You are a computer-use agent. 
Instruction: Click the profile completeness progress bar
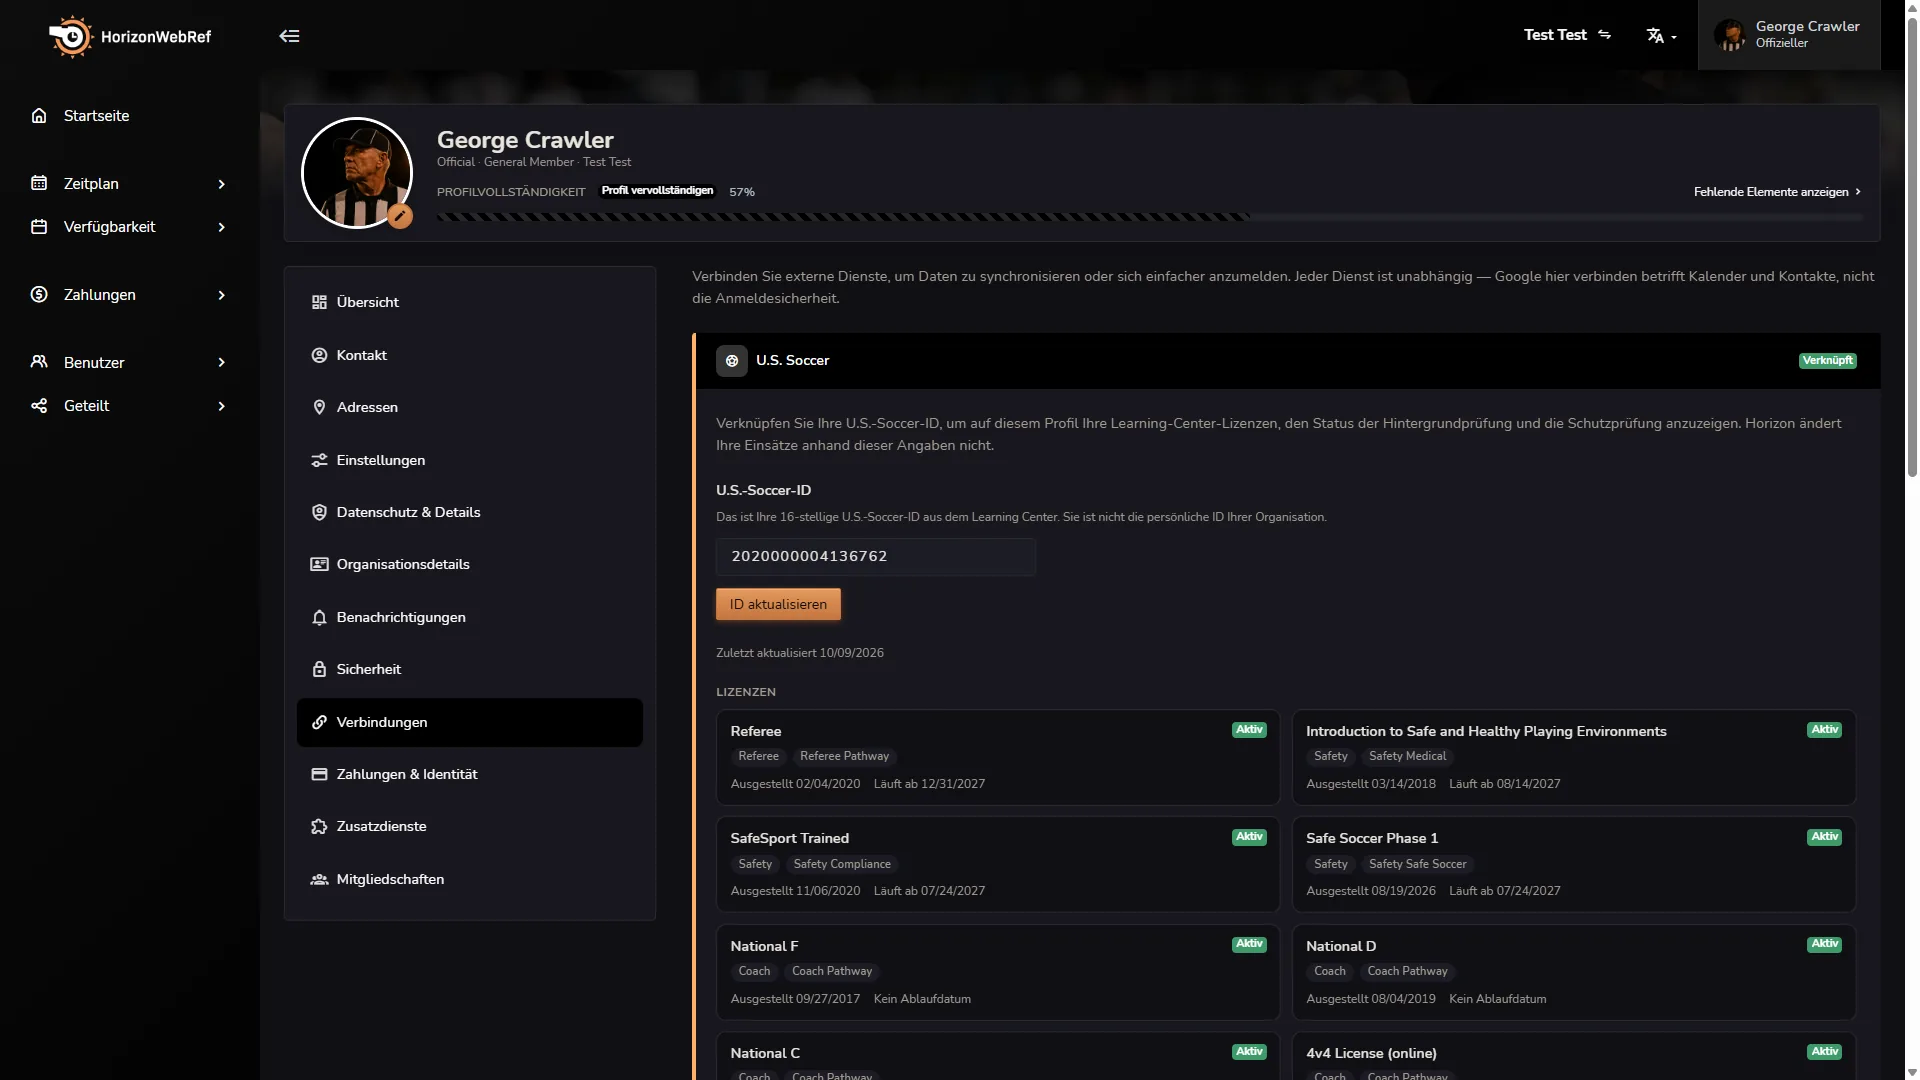click(1150, 217)
